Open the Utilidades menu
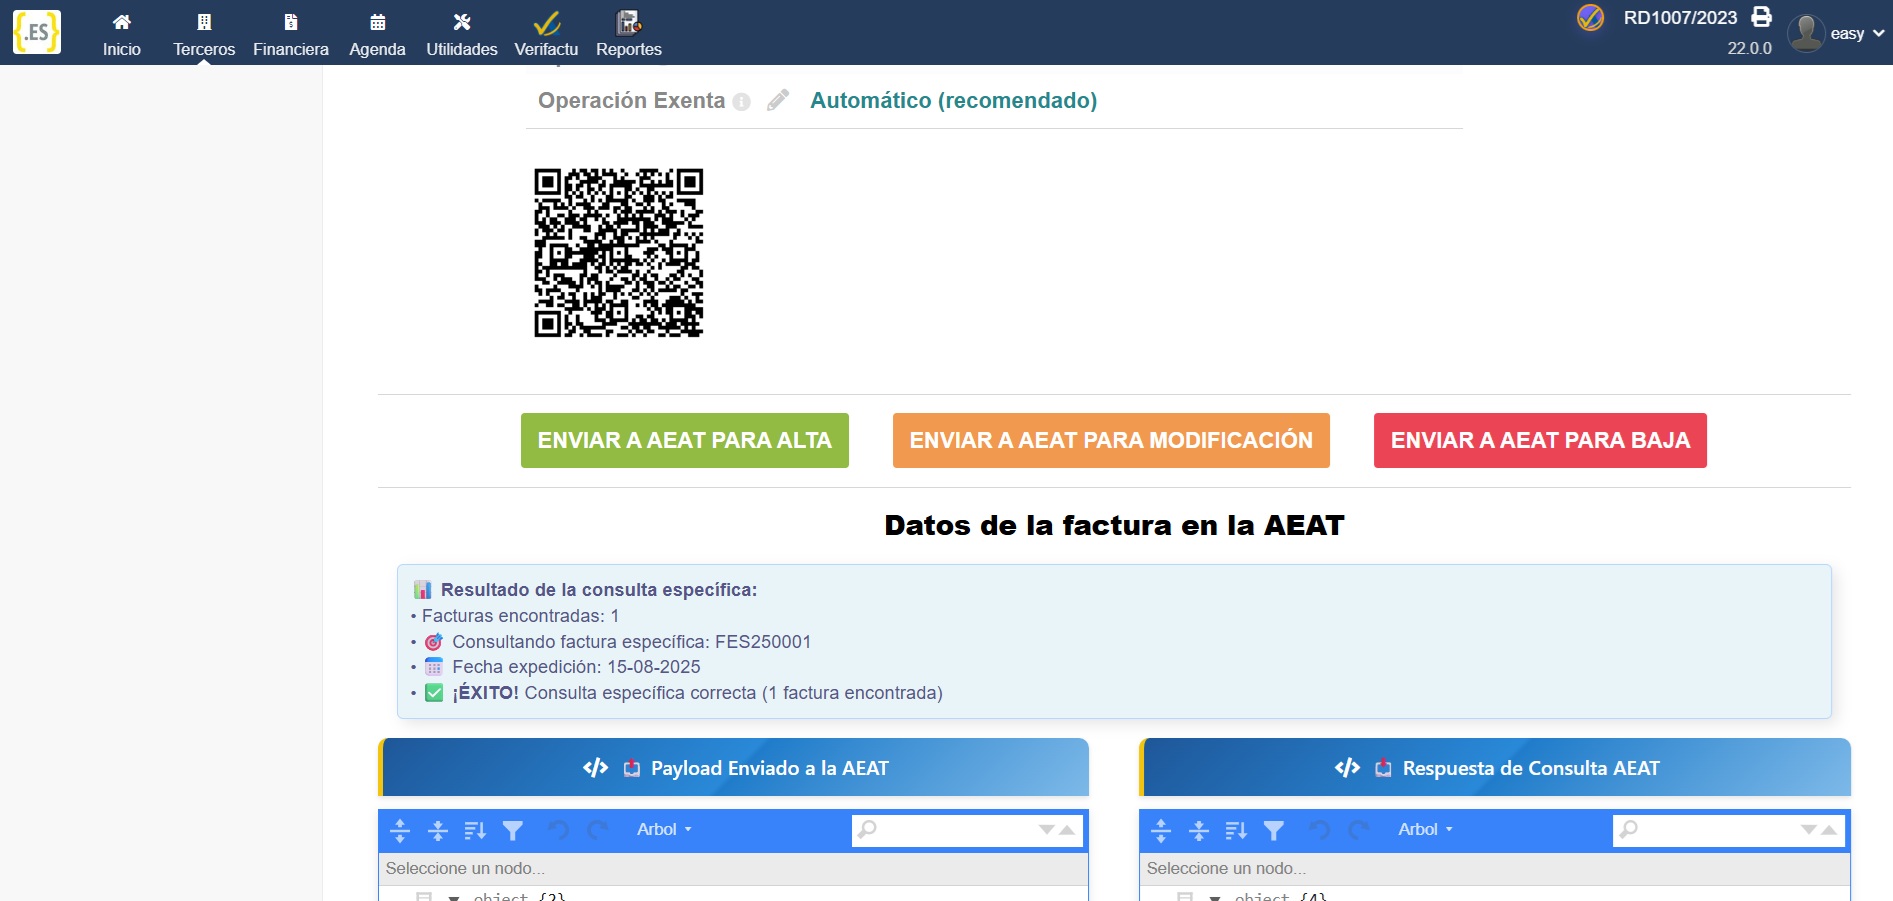Image resolution: width=1893 pixels, height=901 pixels. pyautogui.click(x=462, y=34)
